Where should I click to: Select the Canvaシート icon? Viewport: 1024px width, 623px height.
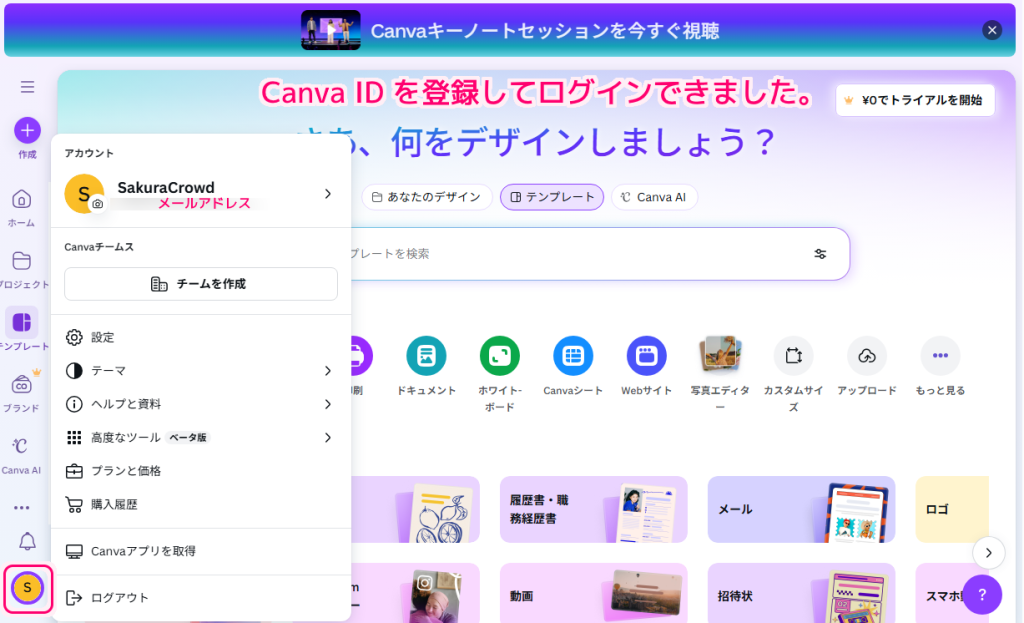pyautogui.click(x=572, y=355)
